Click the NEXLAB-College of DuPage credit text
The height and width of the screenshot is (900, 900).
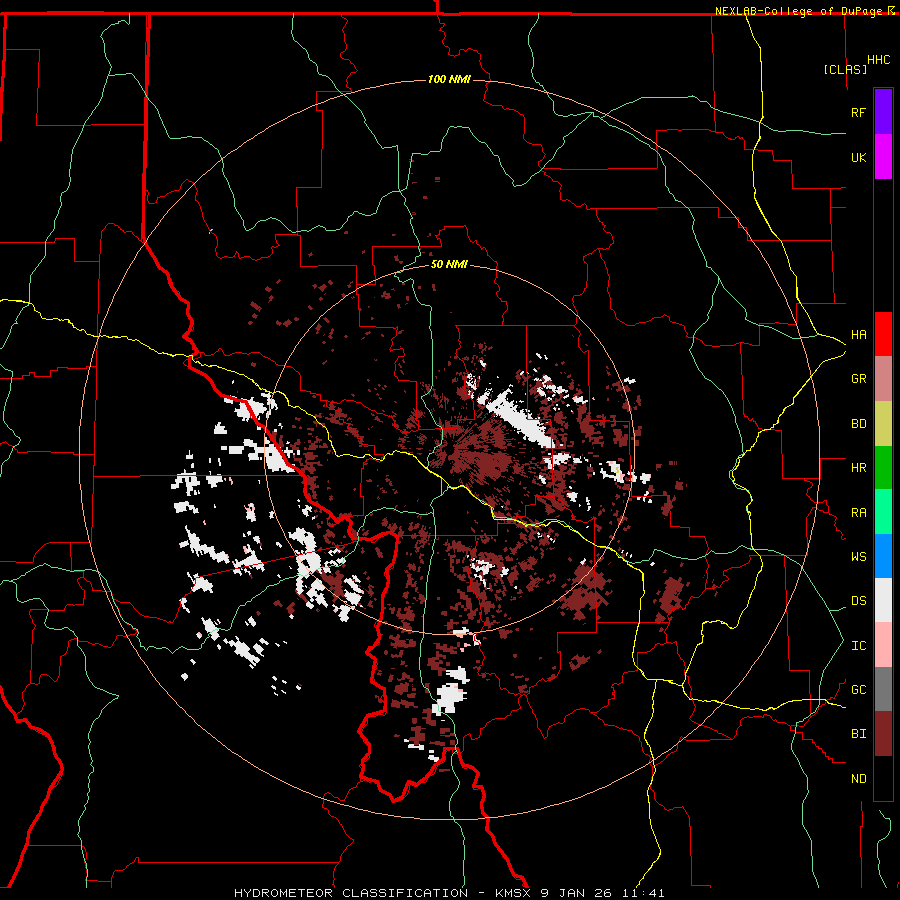coord(798,11)
